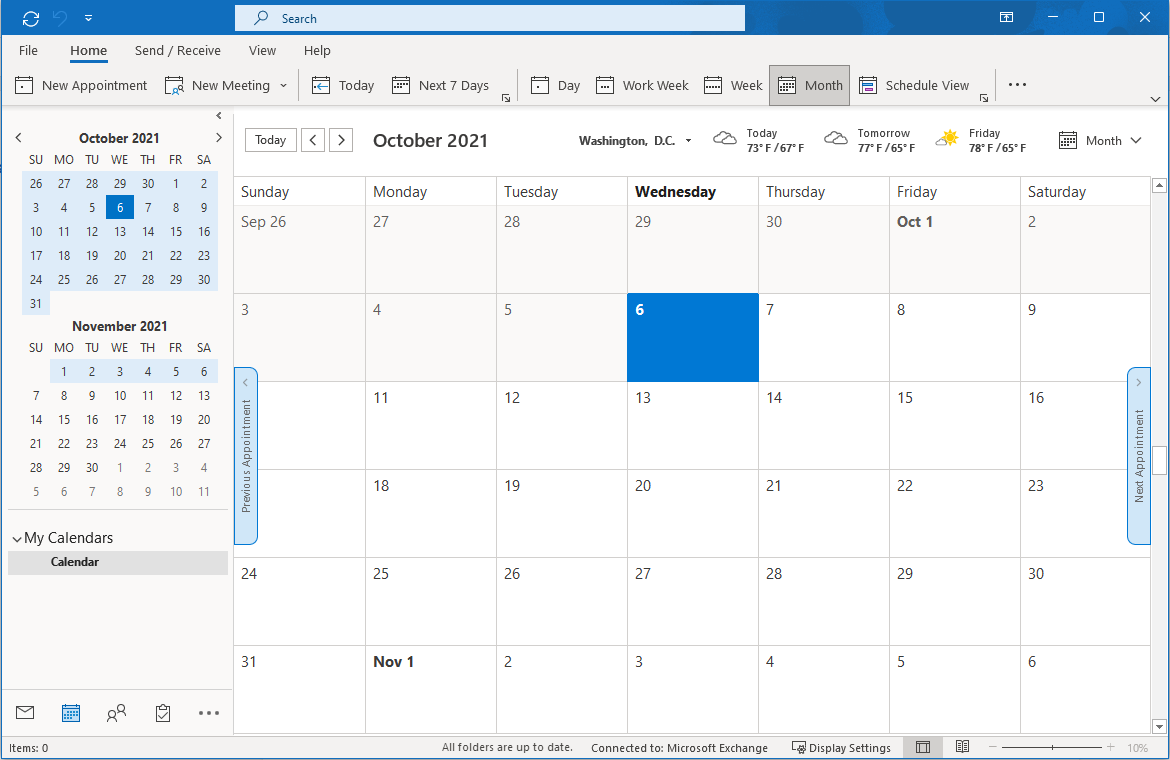
Task: Go to next month with forward arrow
Action: coord(341,140)
